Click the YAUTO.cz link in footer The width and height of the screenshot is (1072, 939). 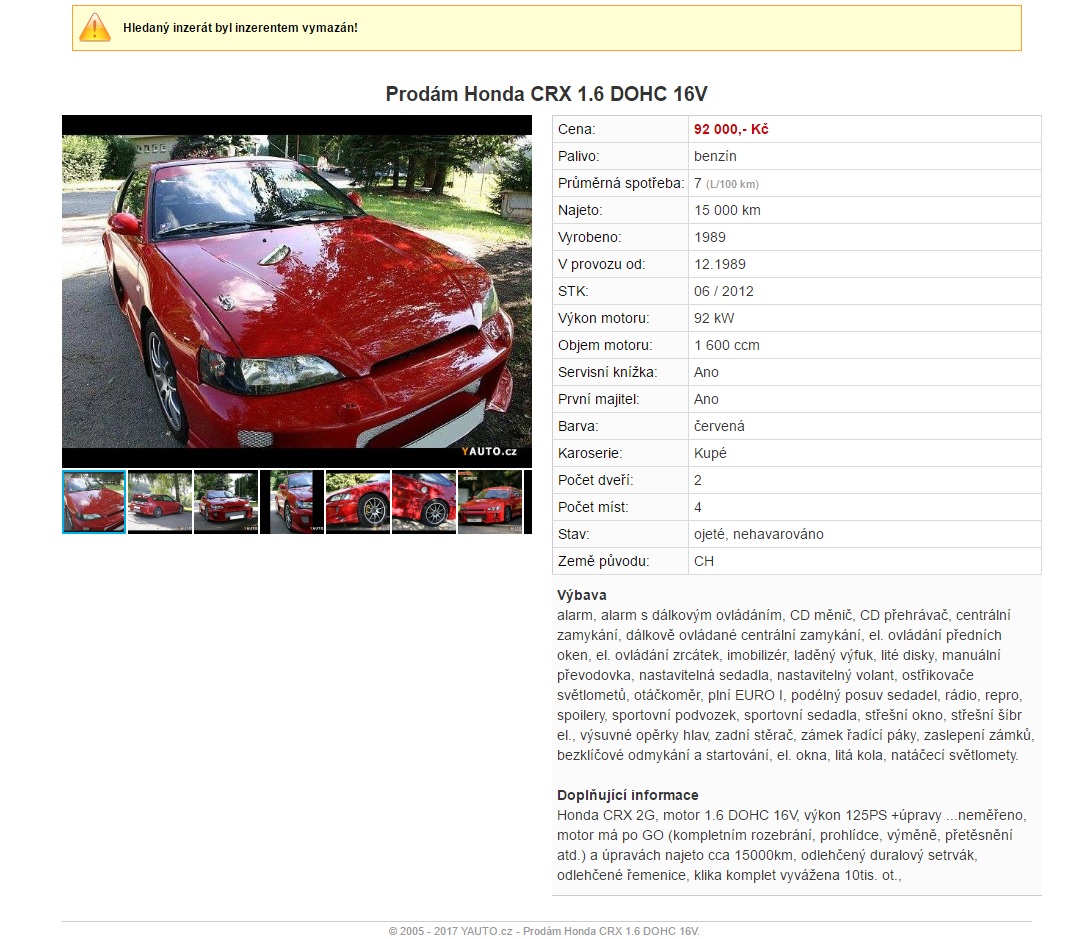click(x=488, y=931)
